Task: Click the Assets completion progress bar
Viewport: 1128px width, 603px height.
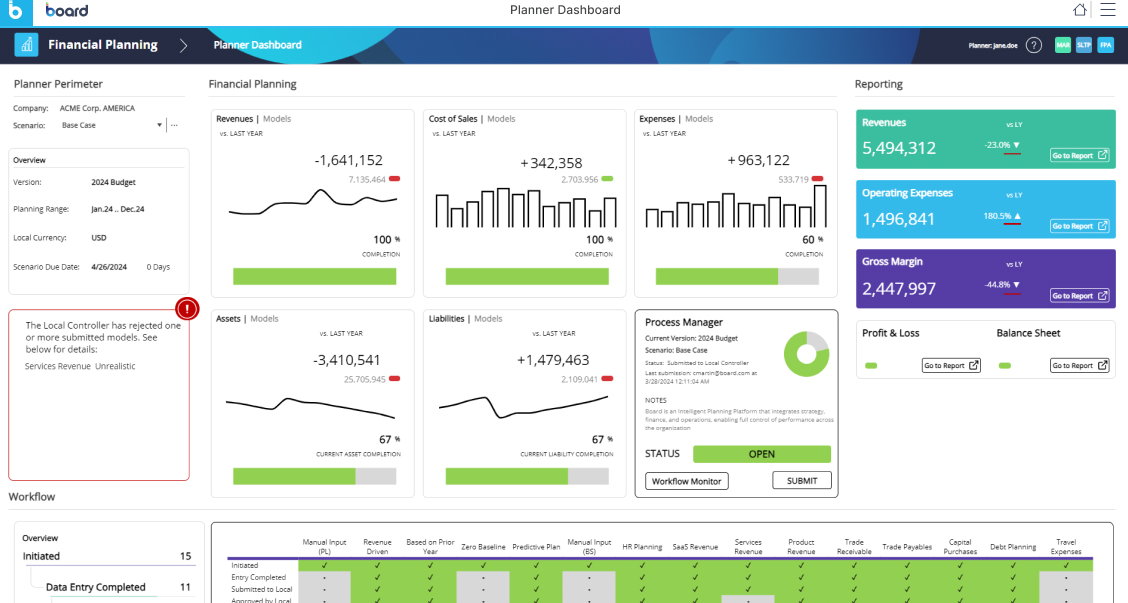Action: click(310, 478)
